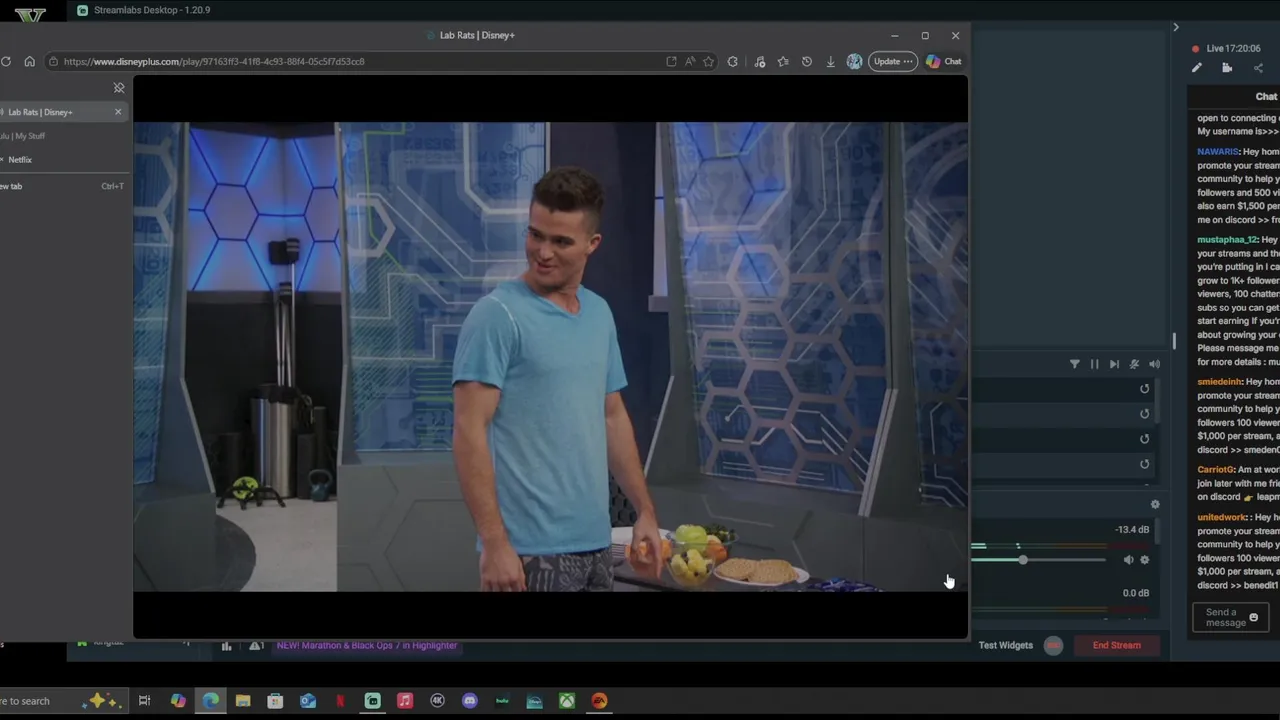Click the event volume speaker icon
The image size is (1280, 720).
[1154, 364]
